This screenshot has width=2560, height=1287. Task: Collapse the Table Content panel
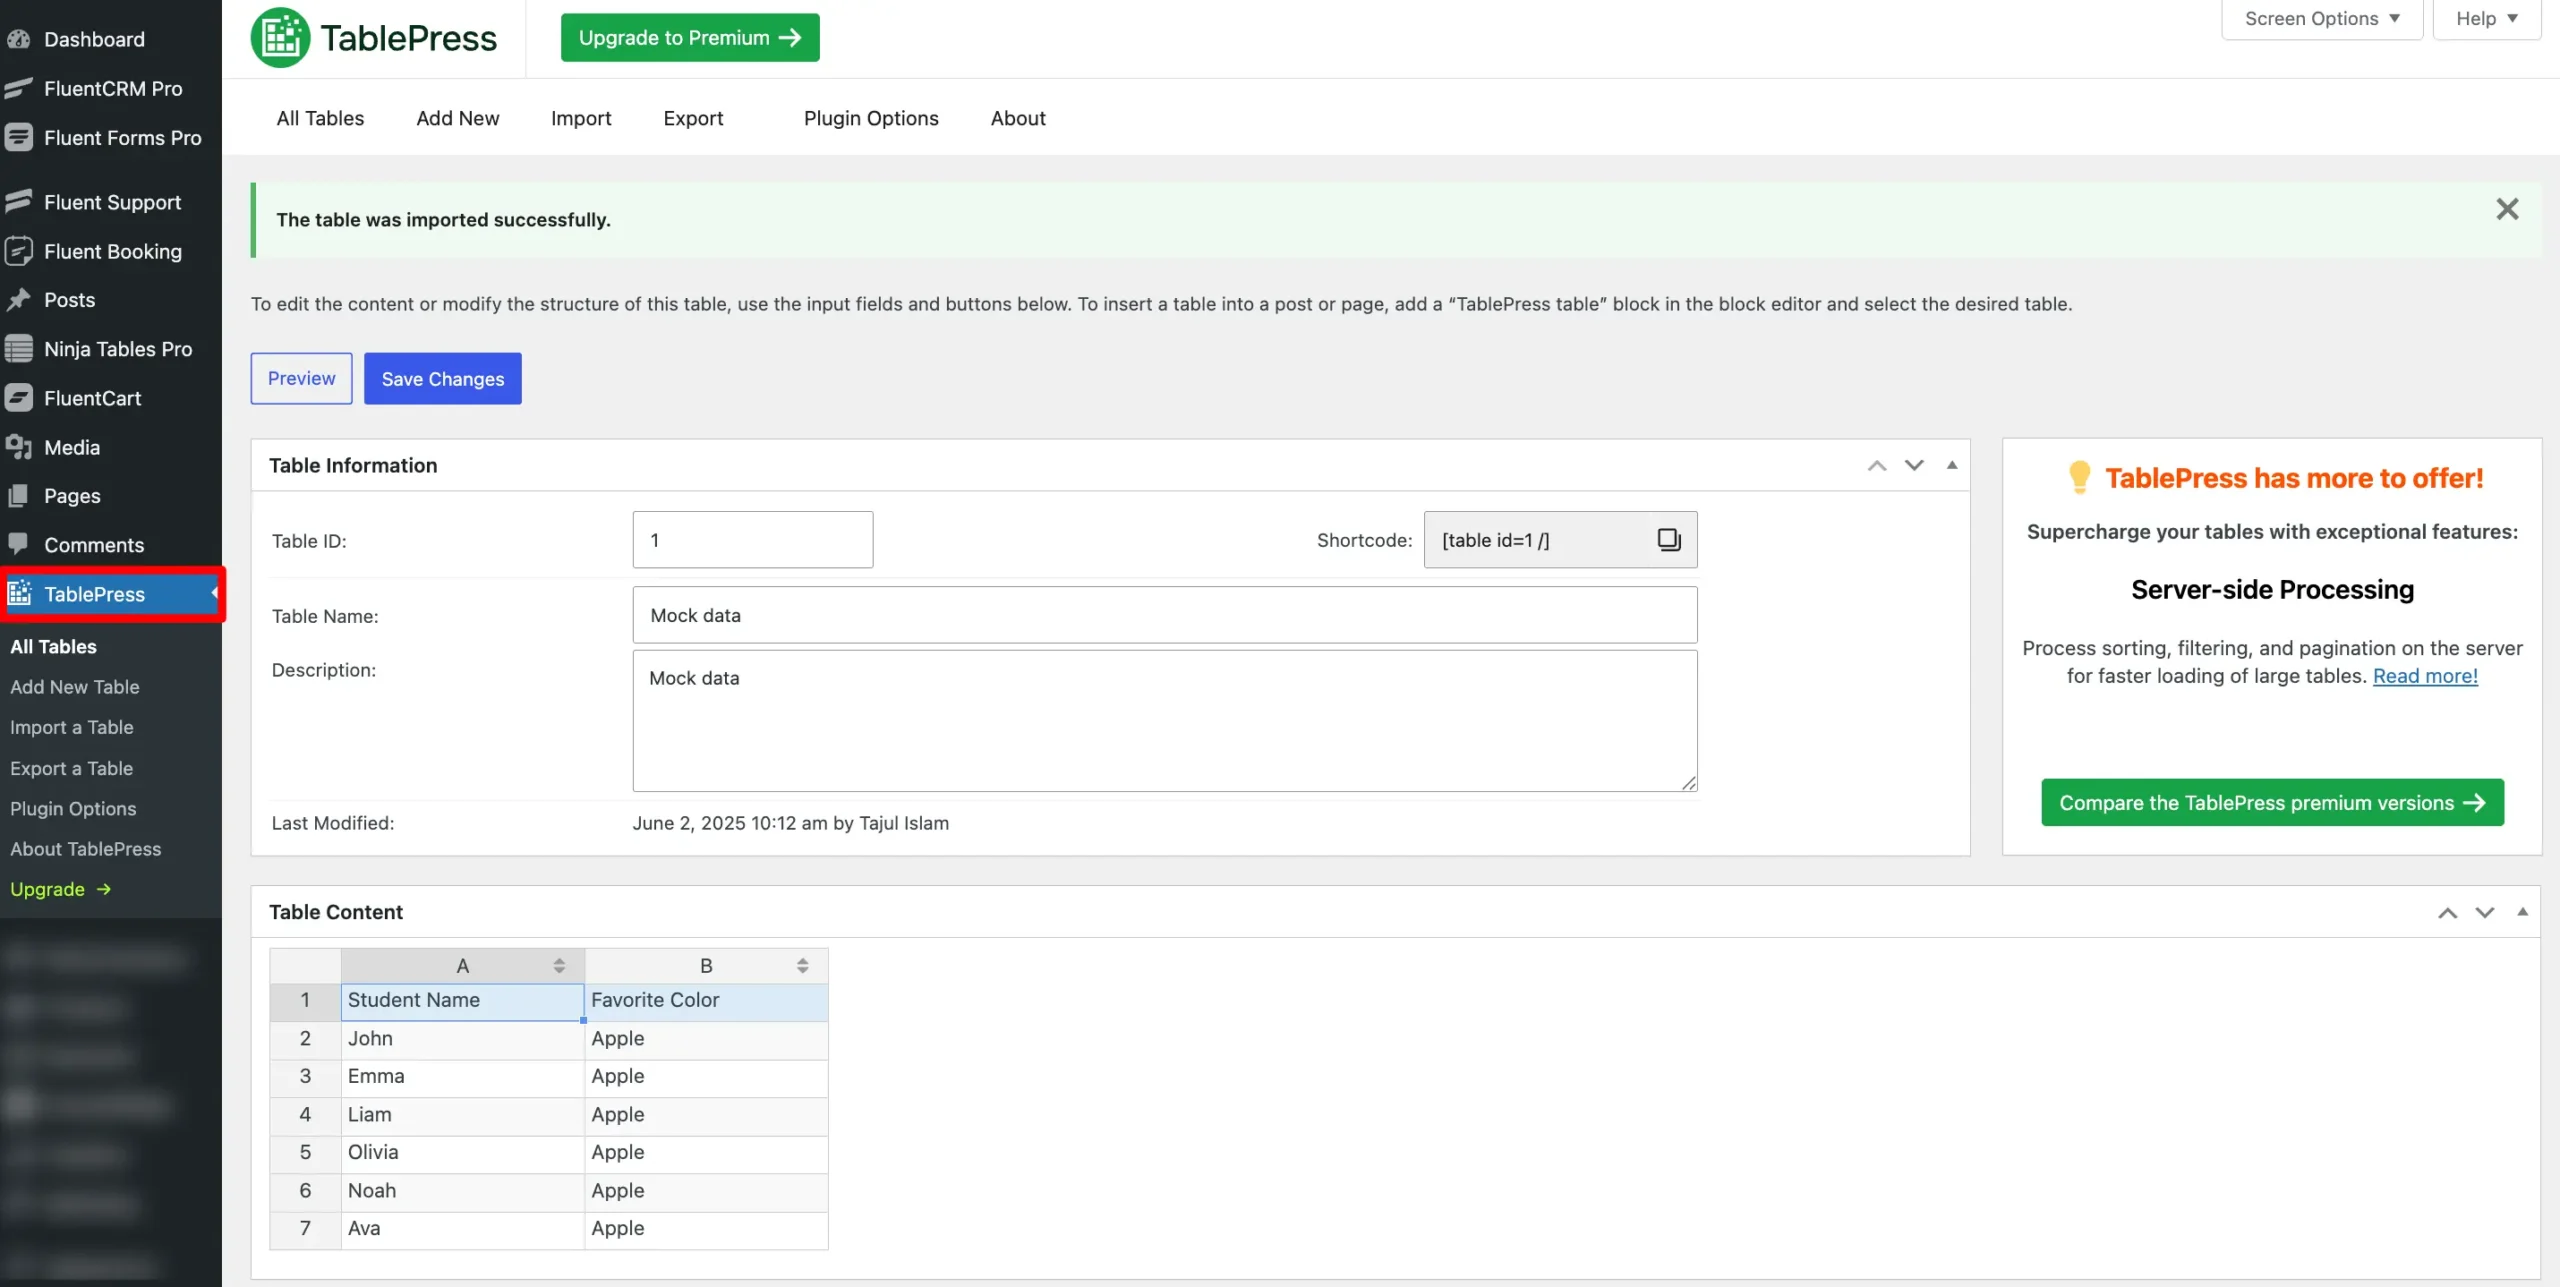(2522, 912)
